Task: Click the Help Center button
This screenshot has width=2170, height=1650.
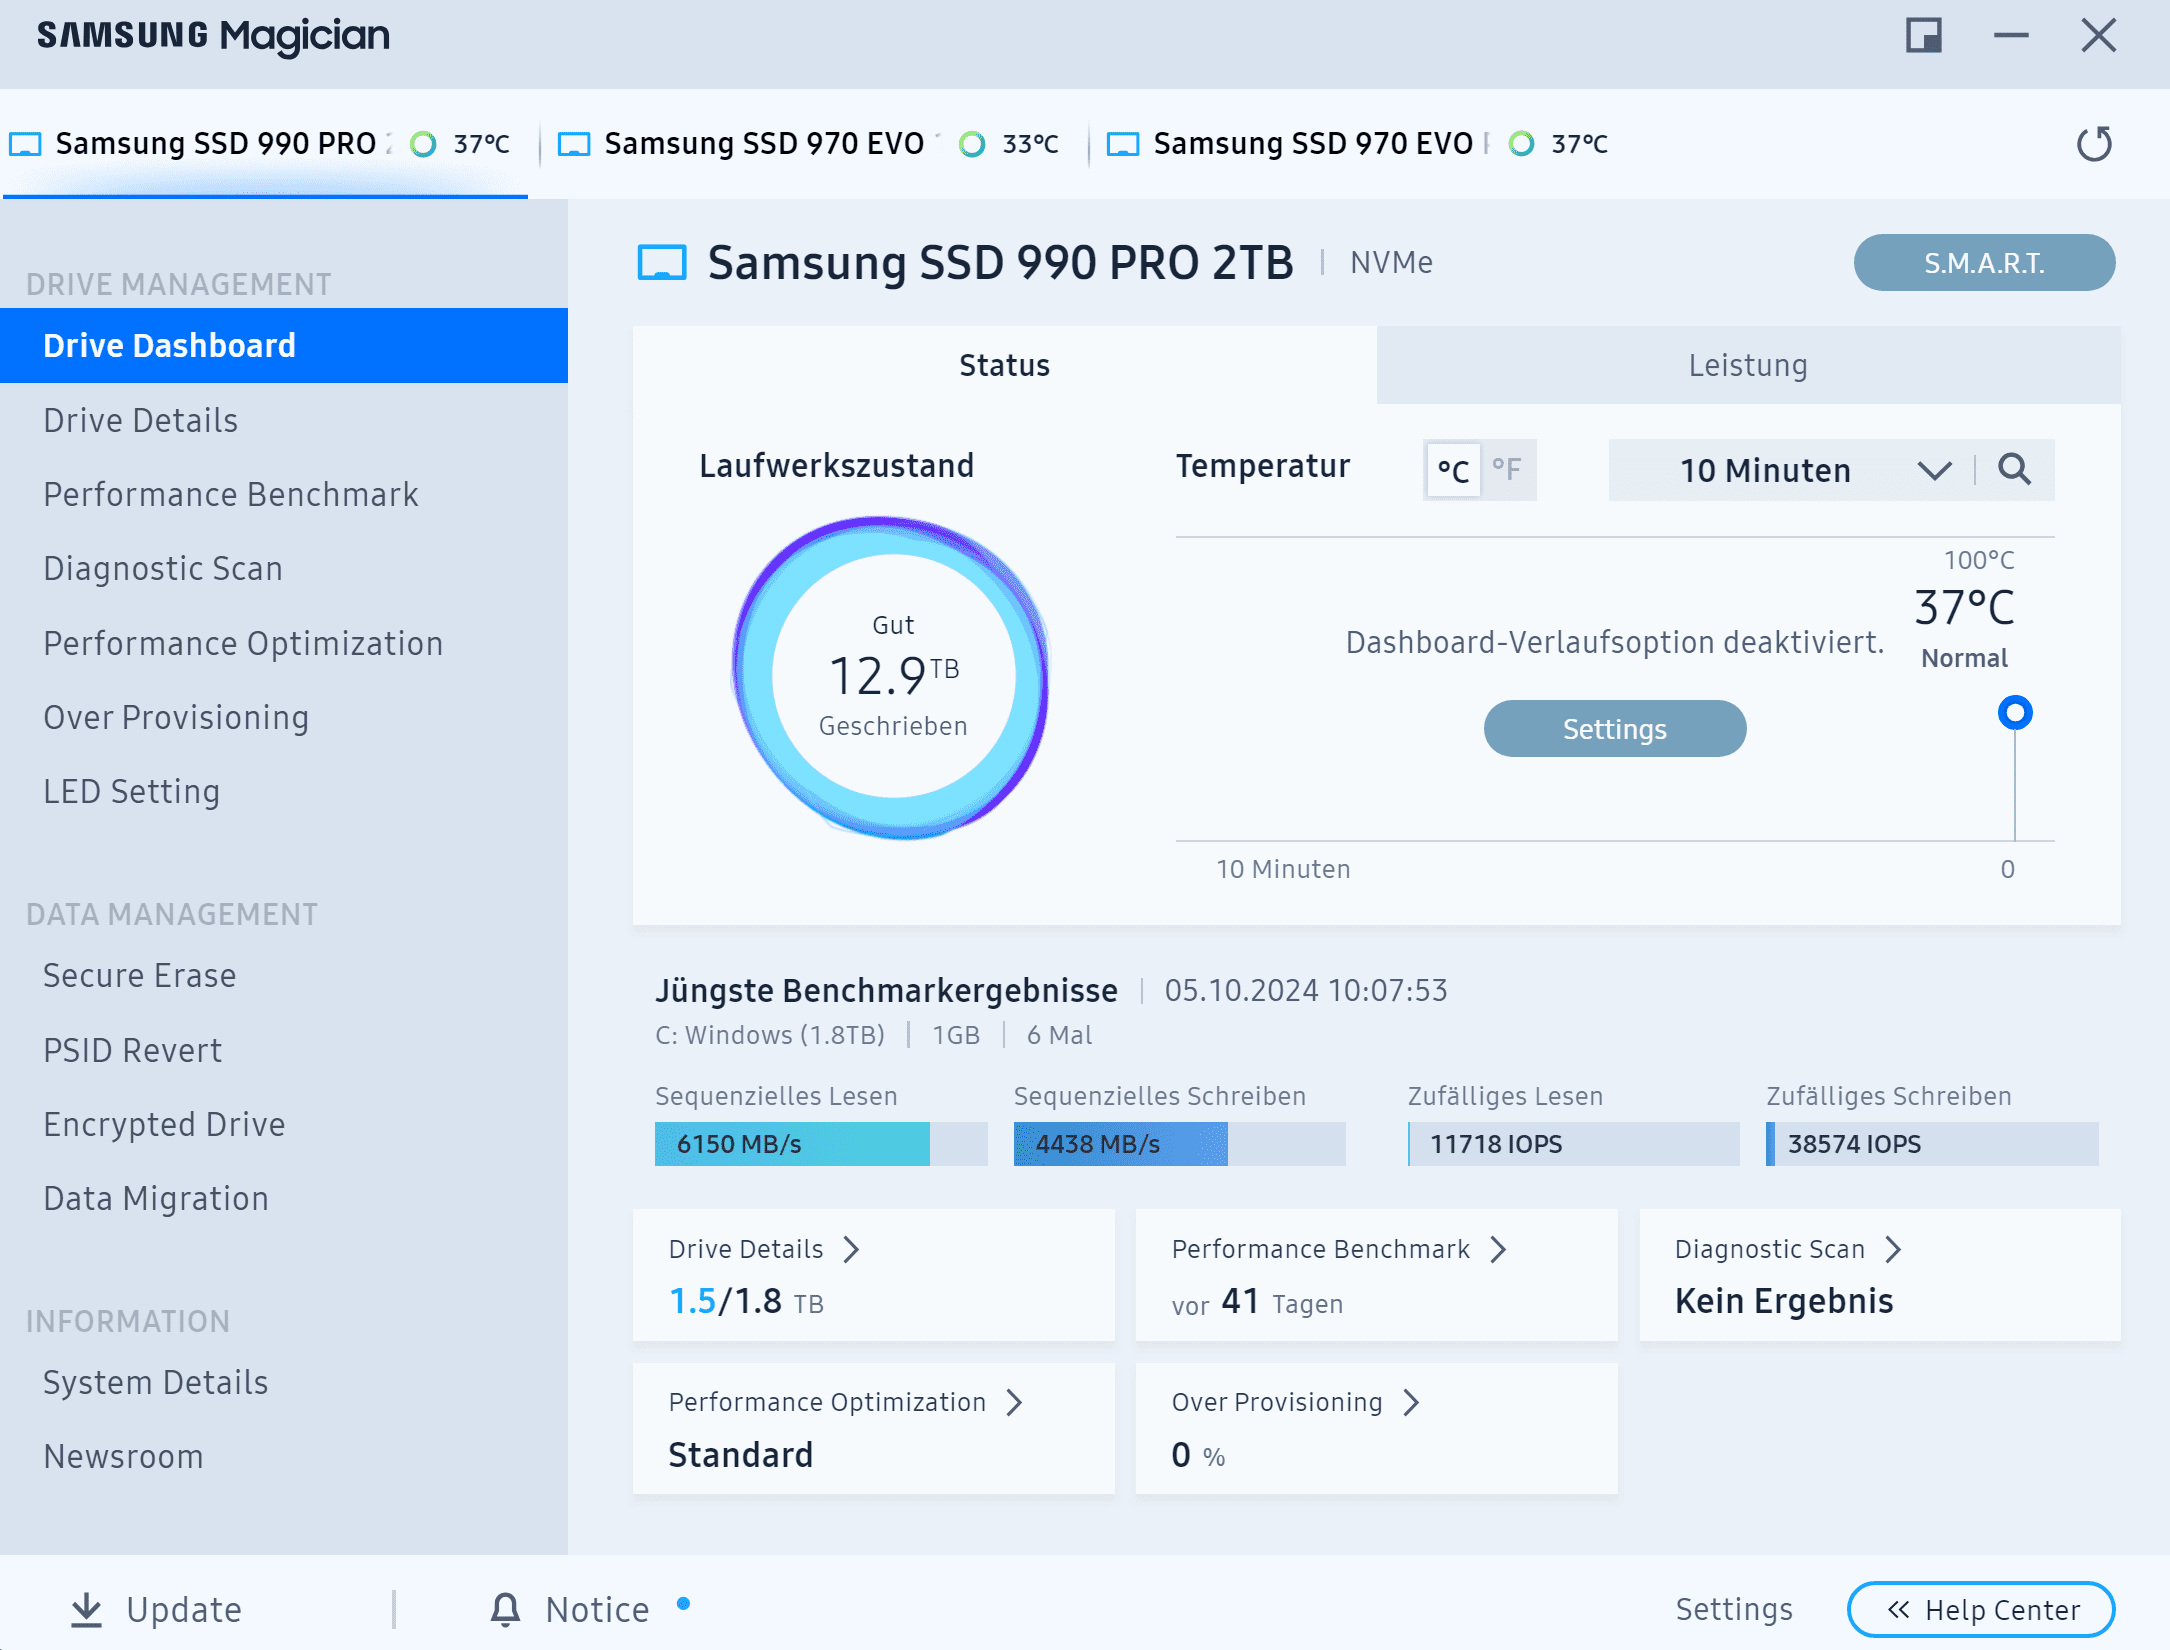Action: 1980,1609
